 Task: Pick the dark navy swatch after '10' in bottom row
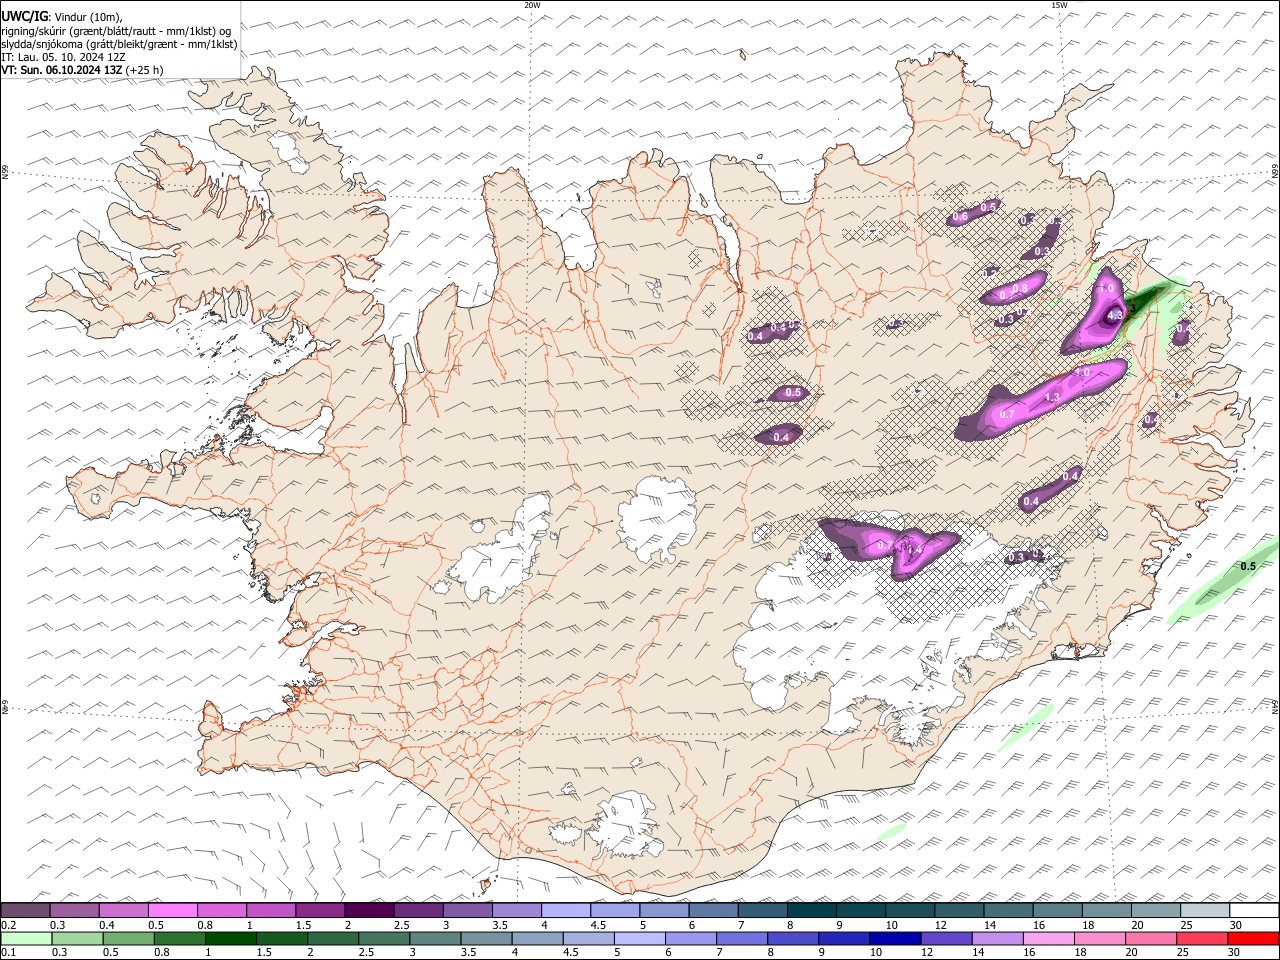point(894,938)
